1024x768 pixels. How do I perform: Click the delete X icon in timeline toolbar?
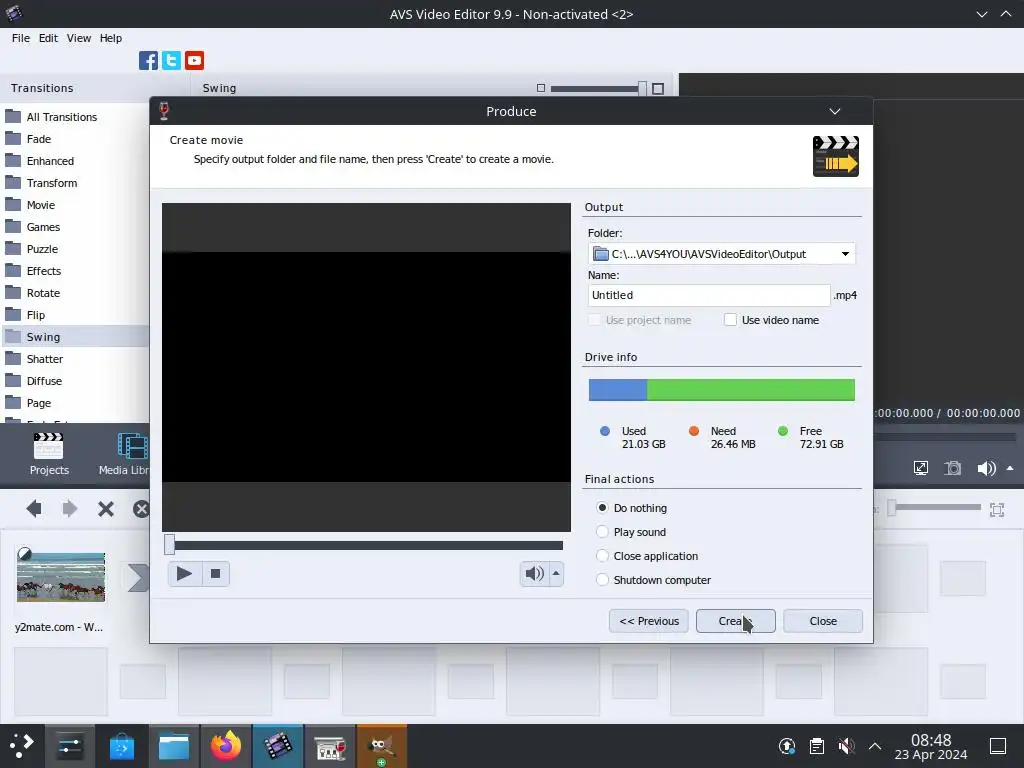106,509
